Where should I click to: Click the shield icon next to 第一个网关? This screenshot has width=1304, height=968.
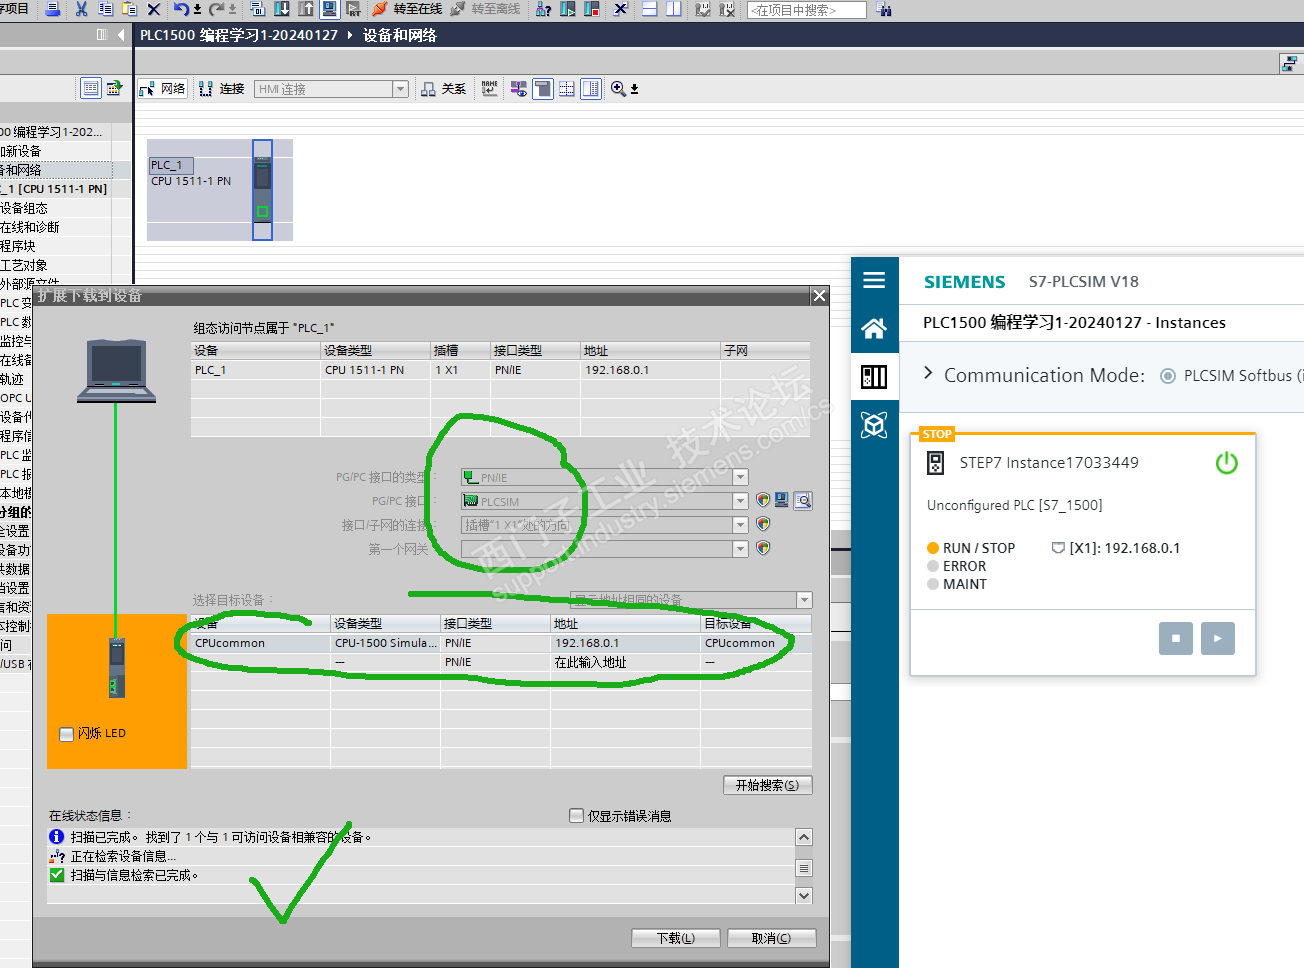coord(763,548)
